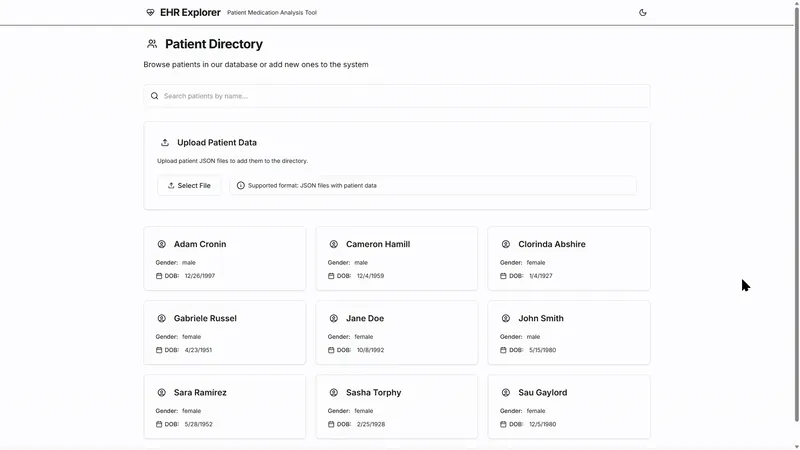Click the Patient Directory people icon
The width and height of the screenshot is (800, 450).
(x=152, y=44)
